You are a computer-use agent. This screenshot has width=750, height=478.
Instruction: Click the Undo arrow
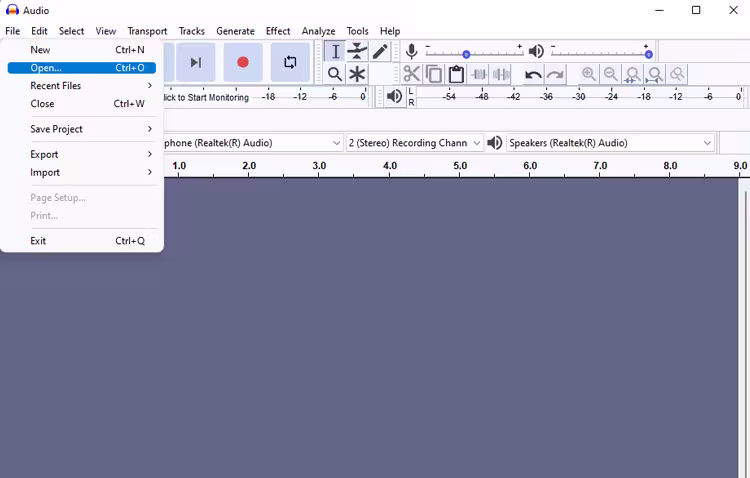click(533, 75)
